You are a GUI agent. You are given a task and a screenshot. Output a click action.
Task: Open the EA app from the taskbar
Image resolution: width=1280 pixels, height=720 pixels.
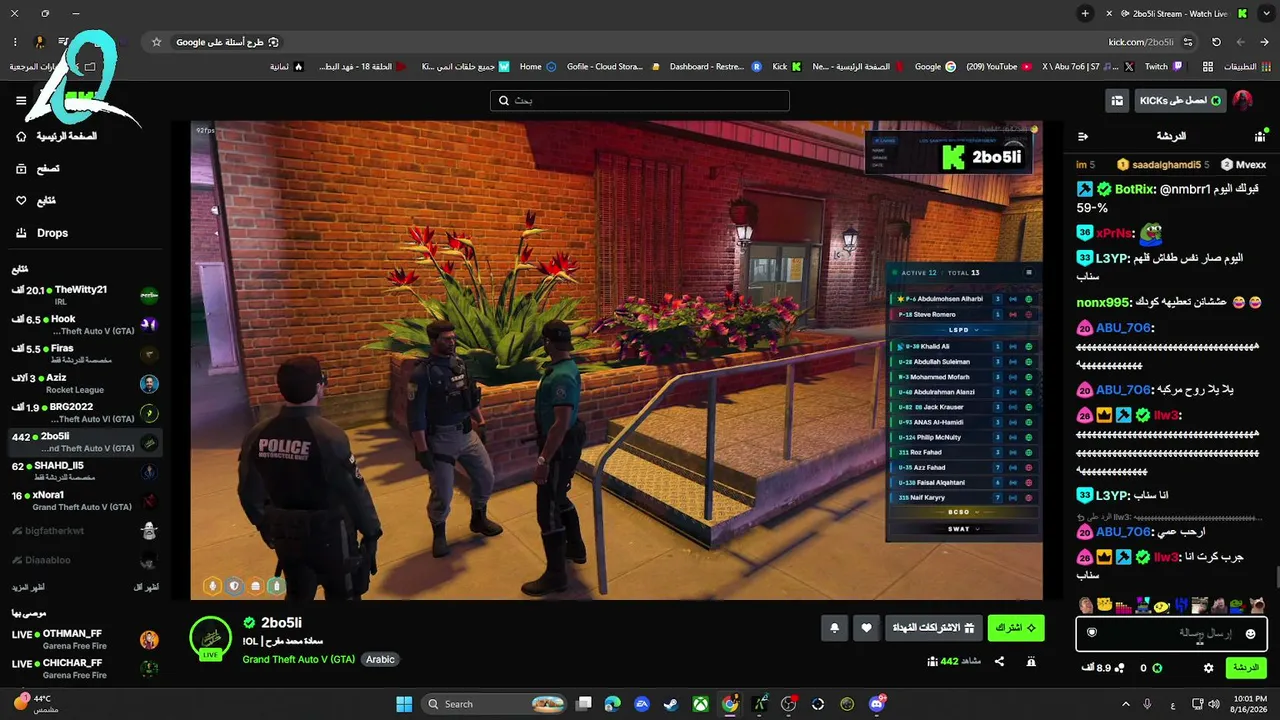point(642,704)
